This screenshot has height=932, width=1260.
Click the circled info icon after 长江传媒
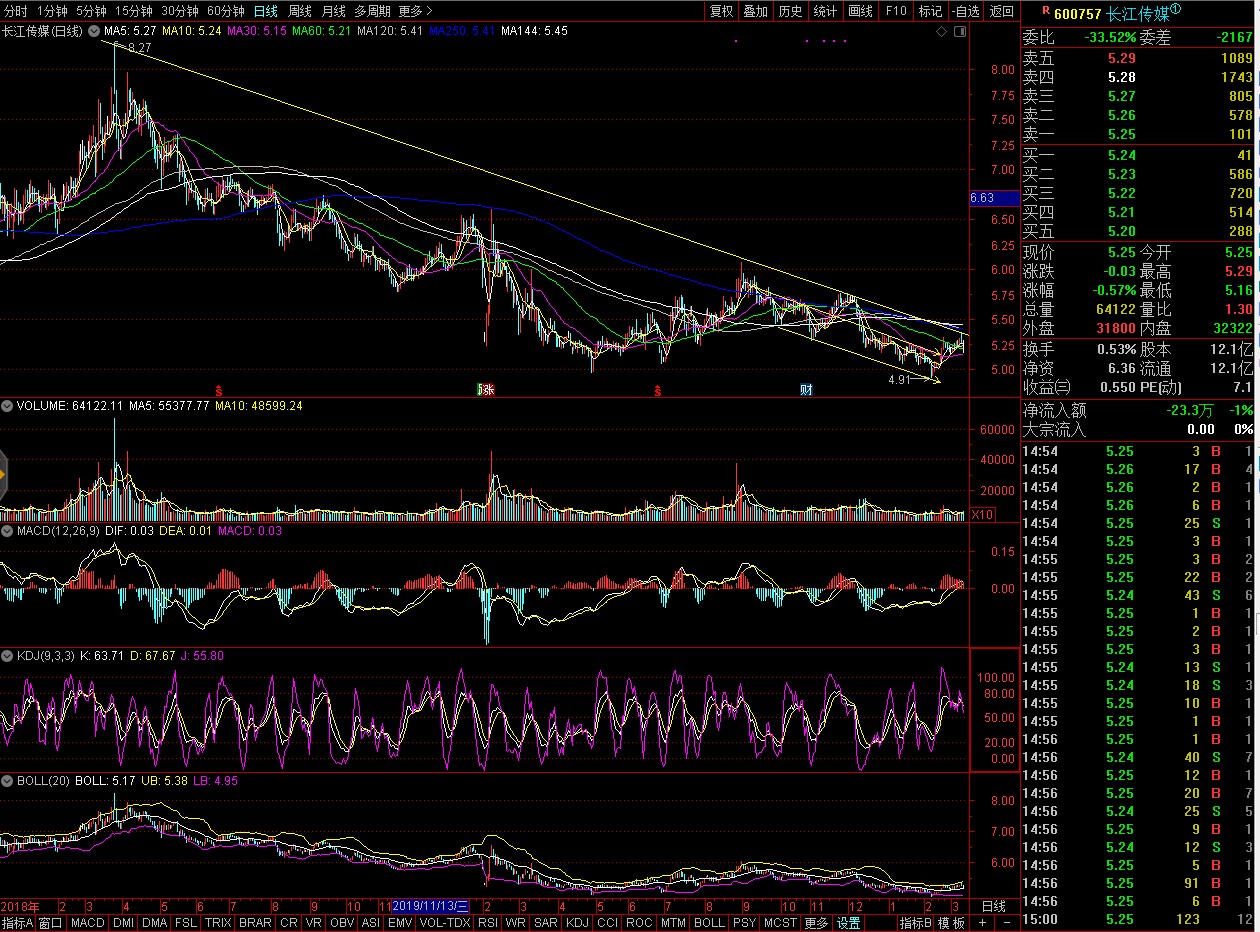[x=1175, y=9]
